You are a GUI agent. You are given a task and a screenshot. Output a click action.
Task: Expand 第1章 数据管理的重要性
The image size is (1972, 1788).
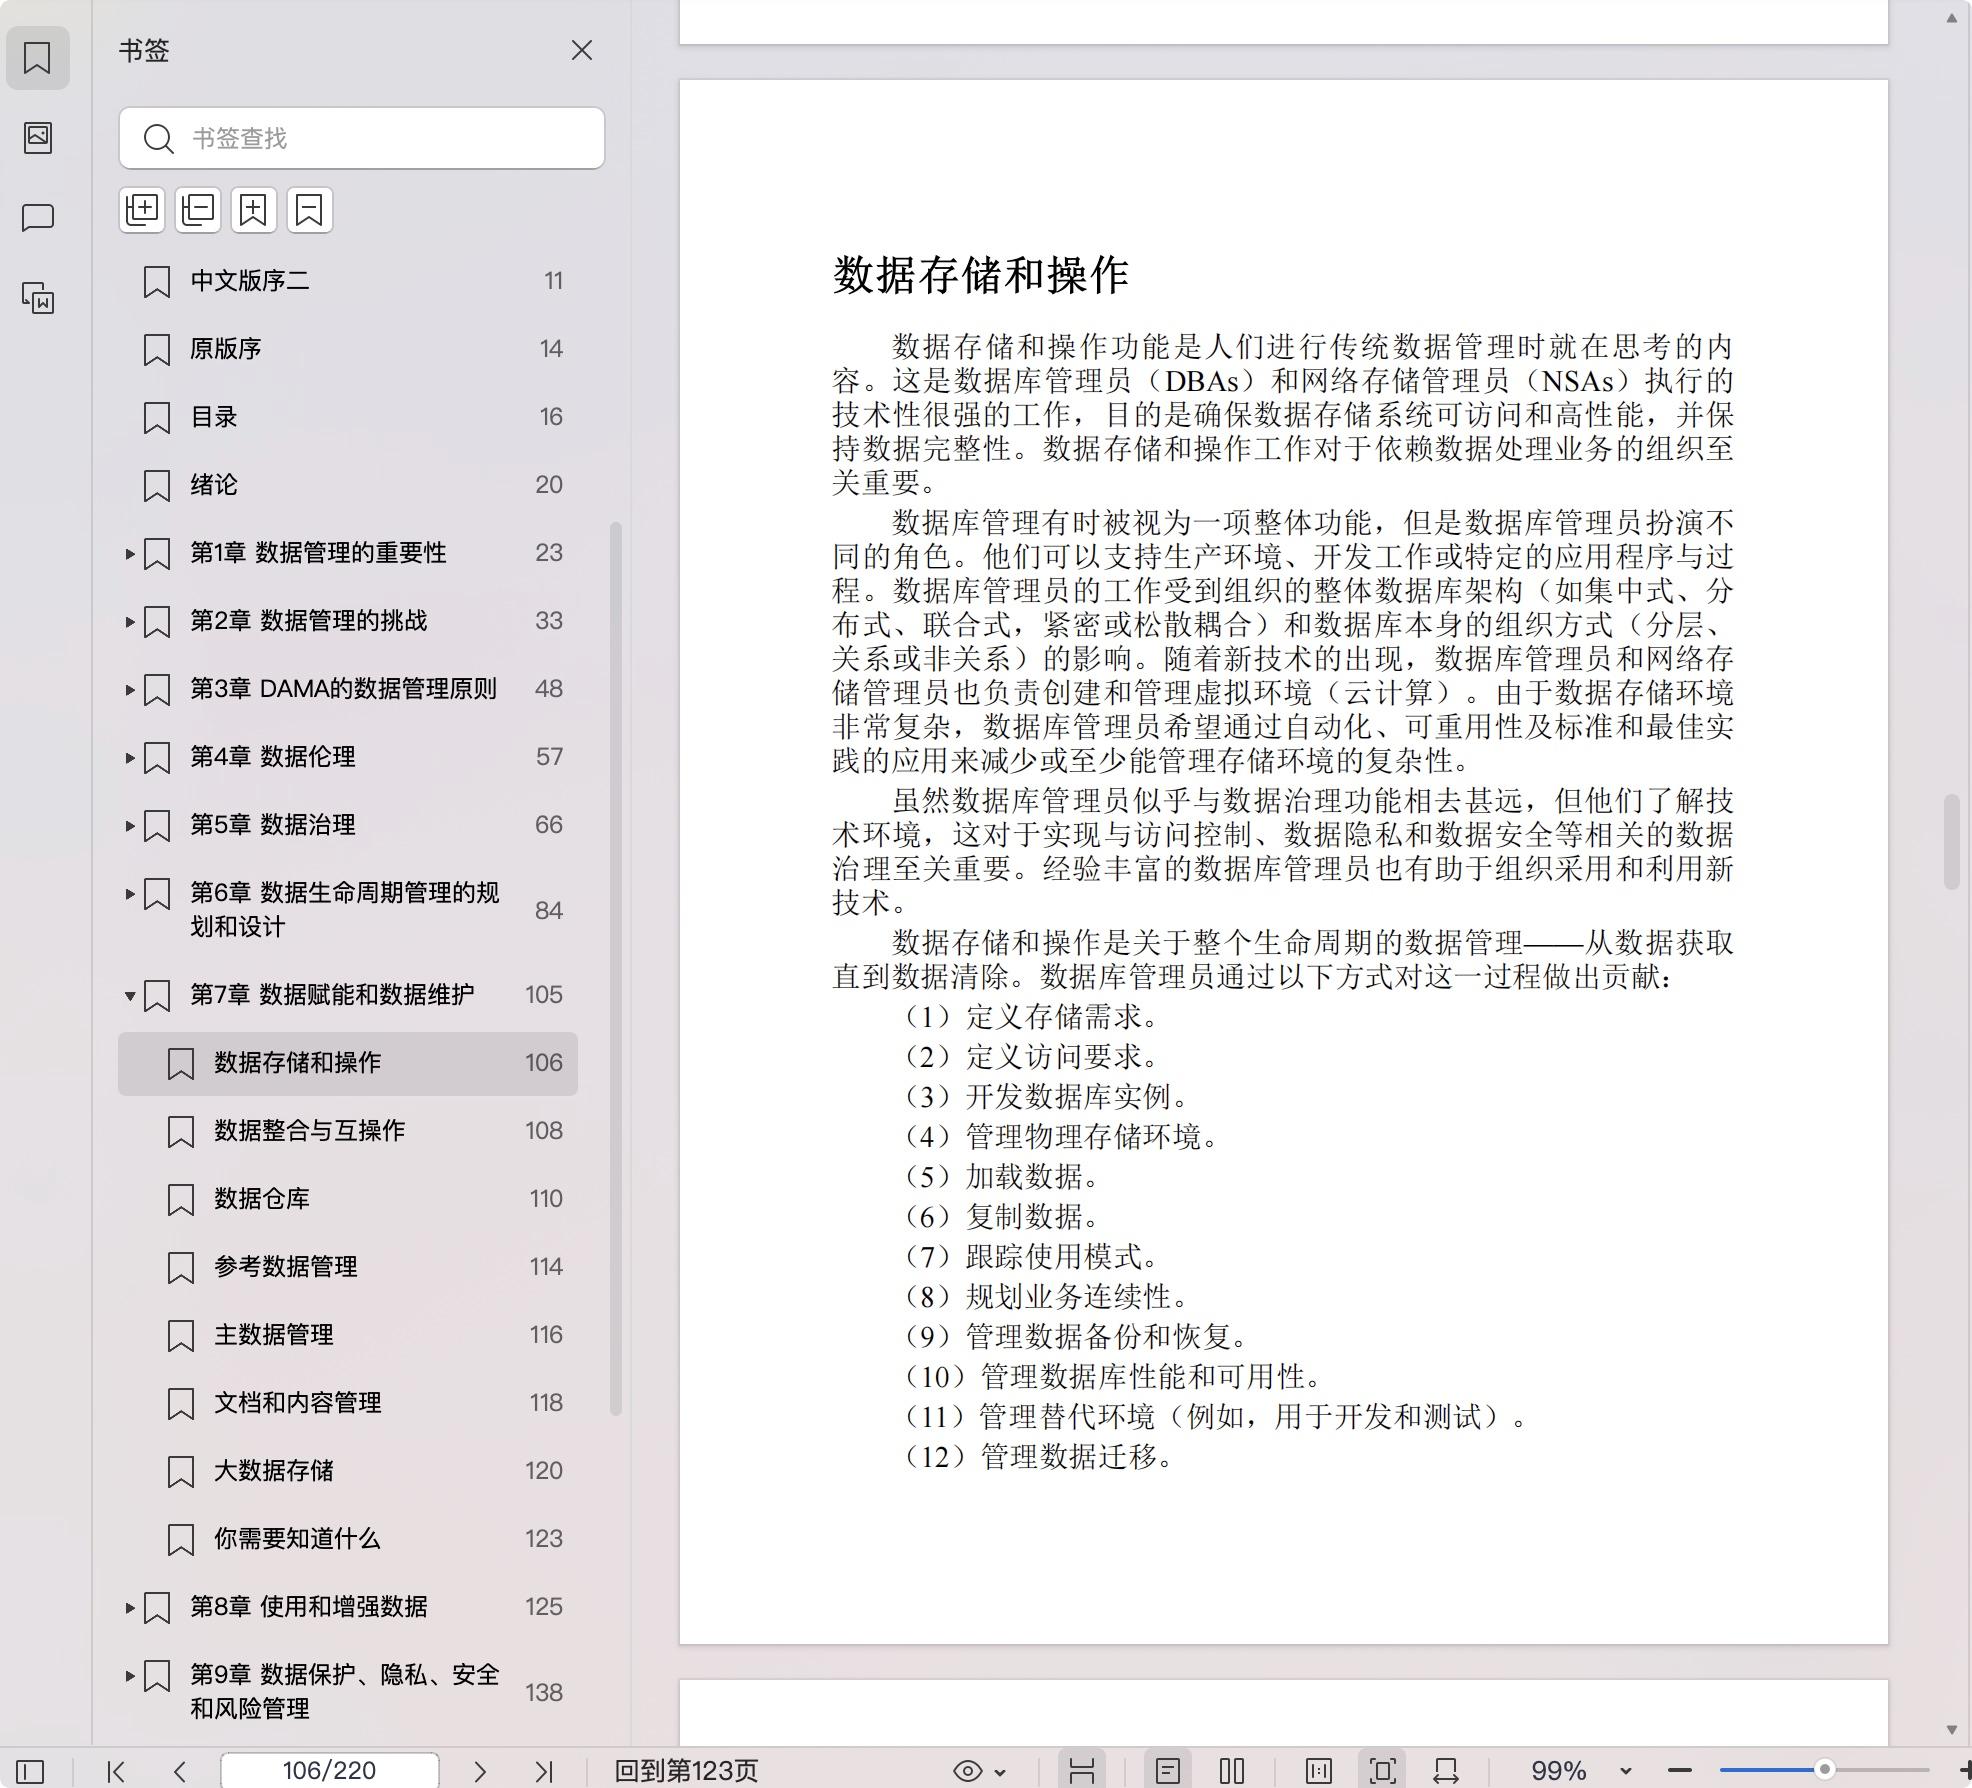130,553
